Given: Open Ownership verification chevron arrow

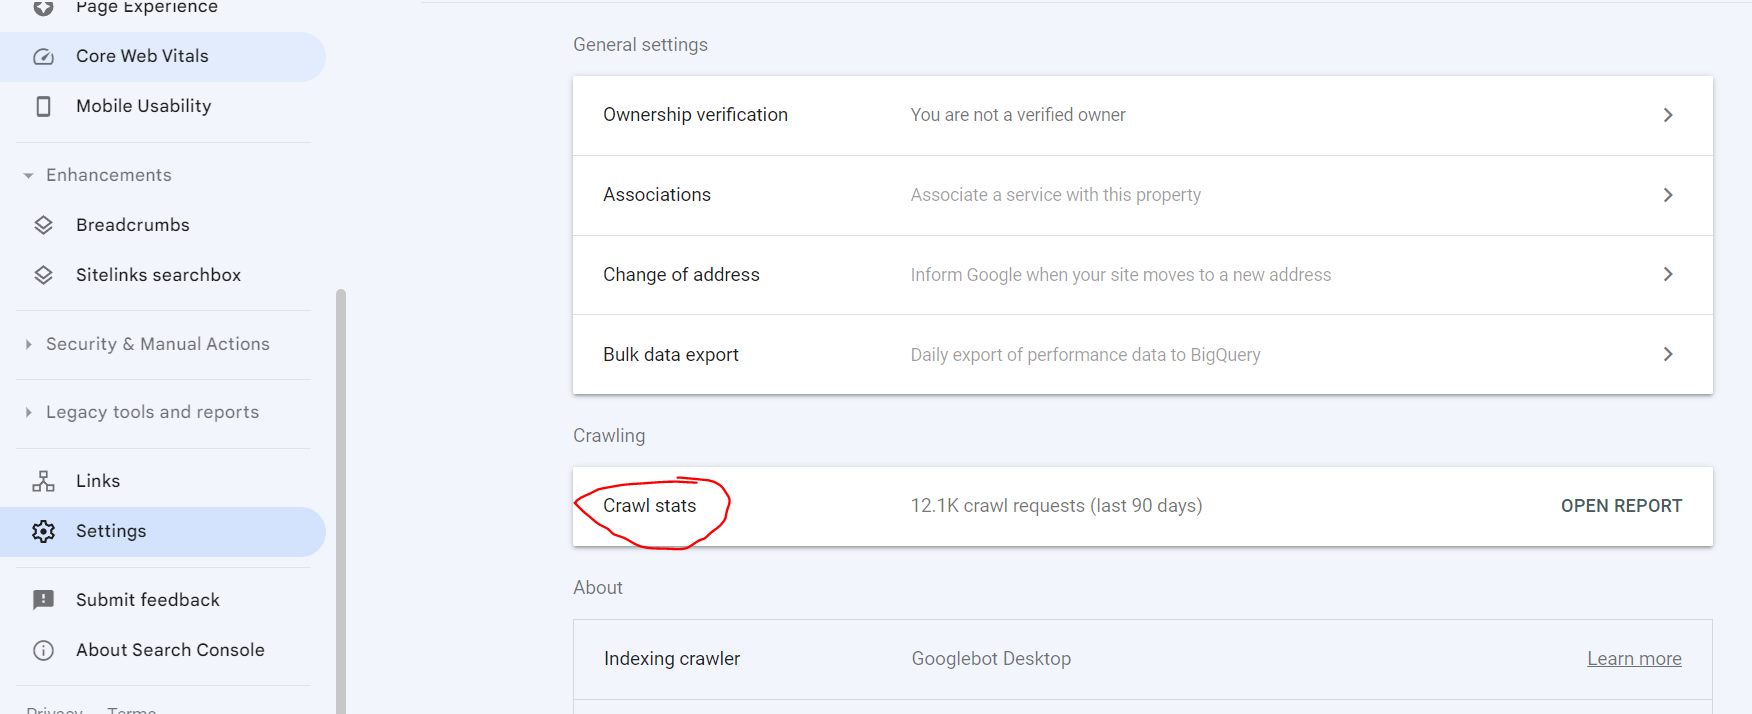Looking at the screenshot, I should coord(1667,115).
